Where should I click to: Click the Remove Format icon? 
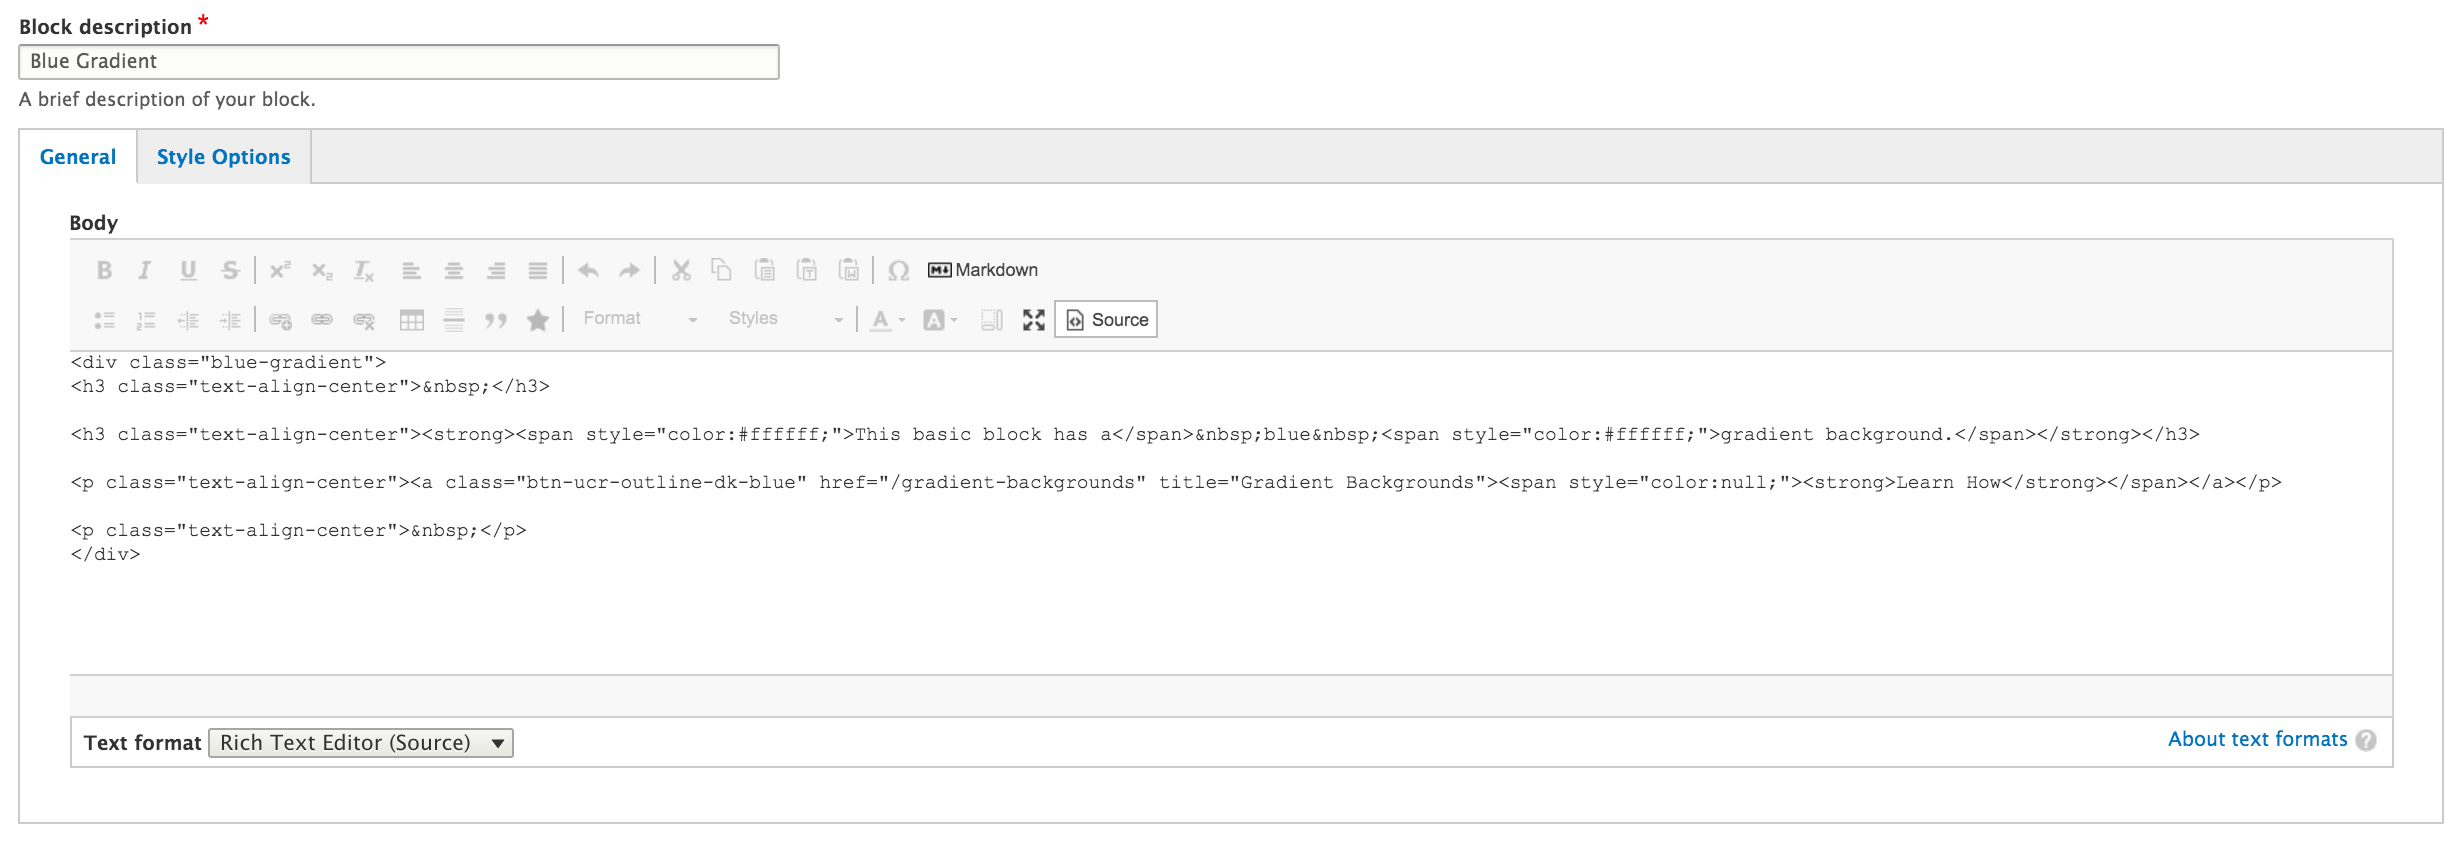point(364,270)
